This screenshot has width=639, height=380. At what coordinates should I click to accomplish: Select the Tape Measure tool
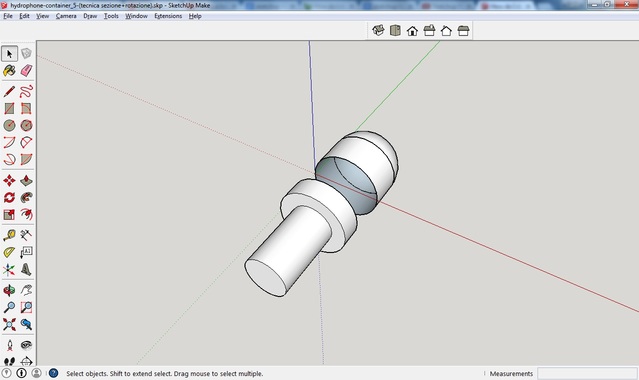click(x=9, y=235)
